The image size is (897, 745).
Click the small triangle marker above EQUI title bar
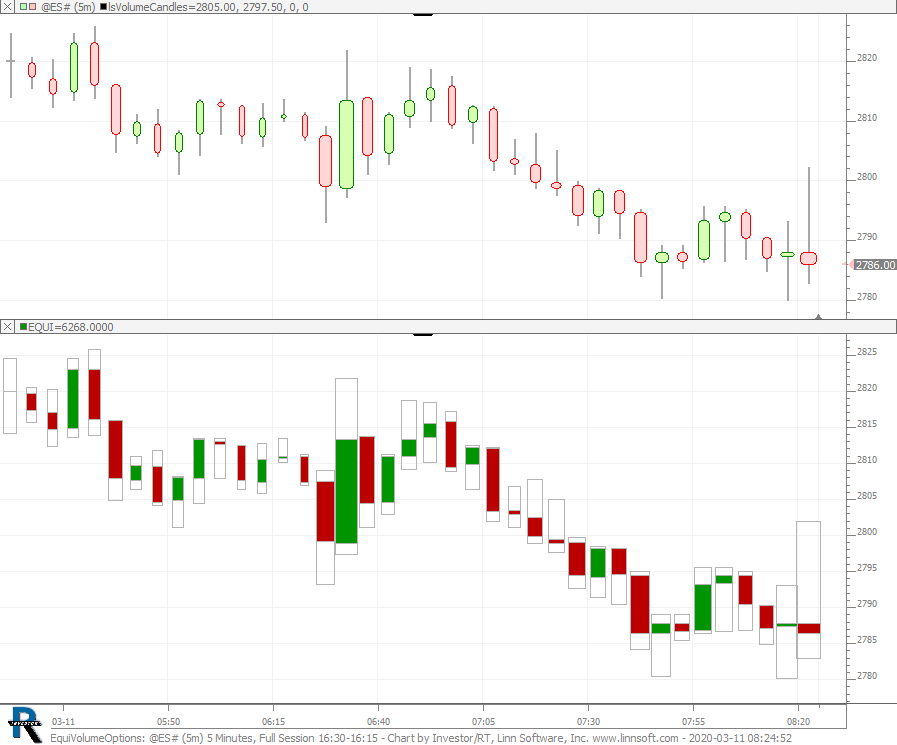(x=819, y=316)
